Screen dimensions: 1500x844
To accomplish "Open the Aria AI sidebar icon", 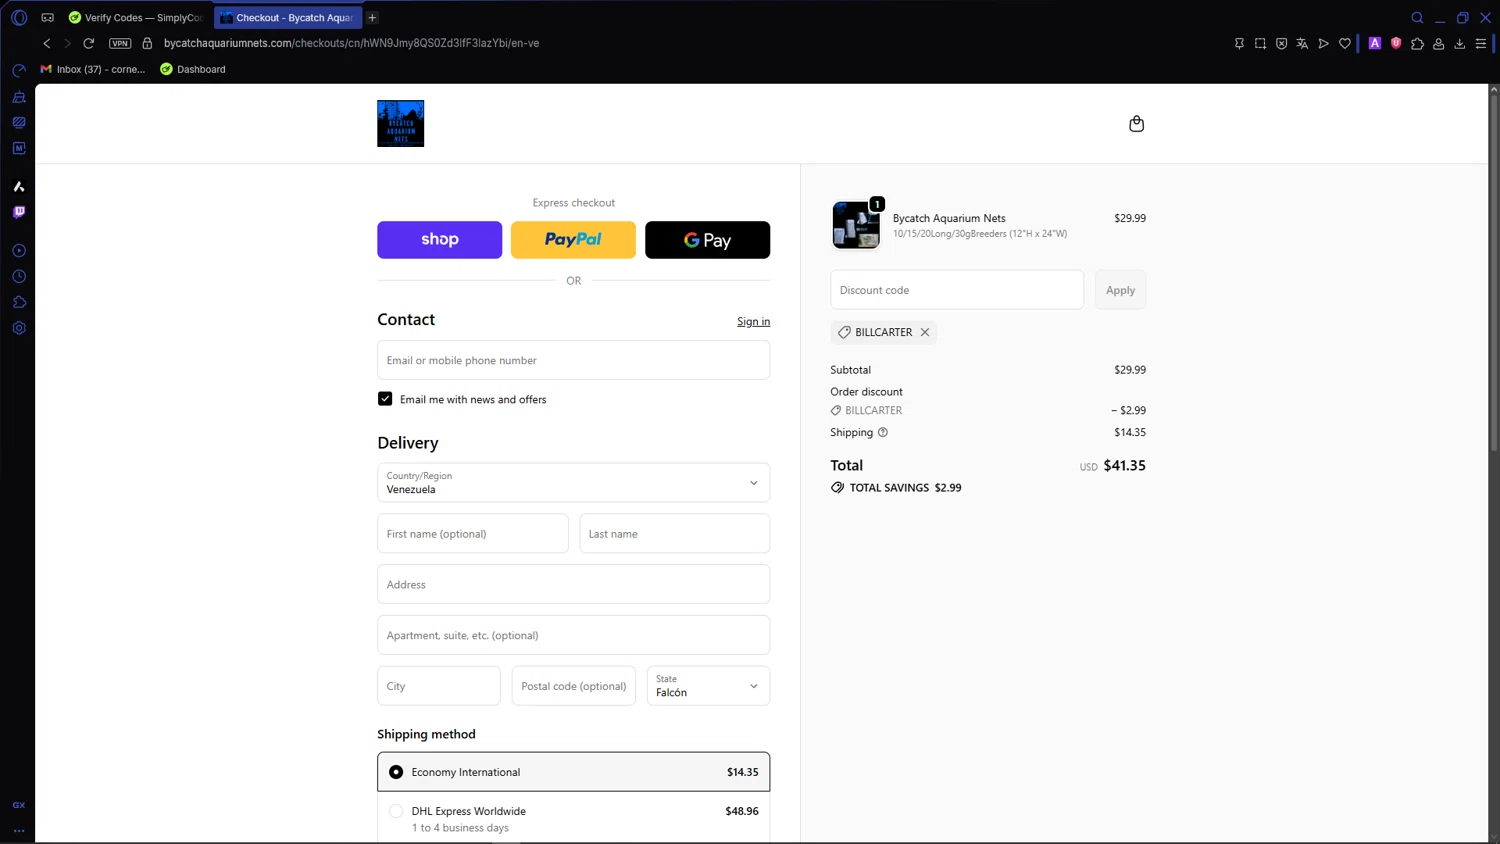I will (19, 186).
